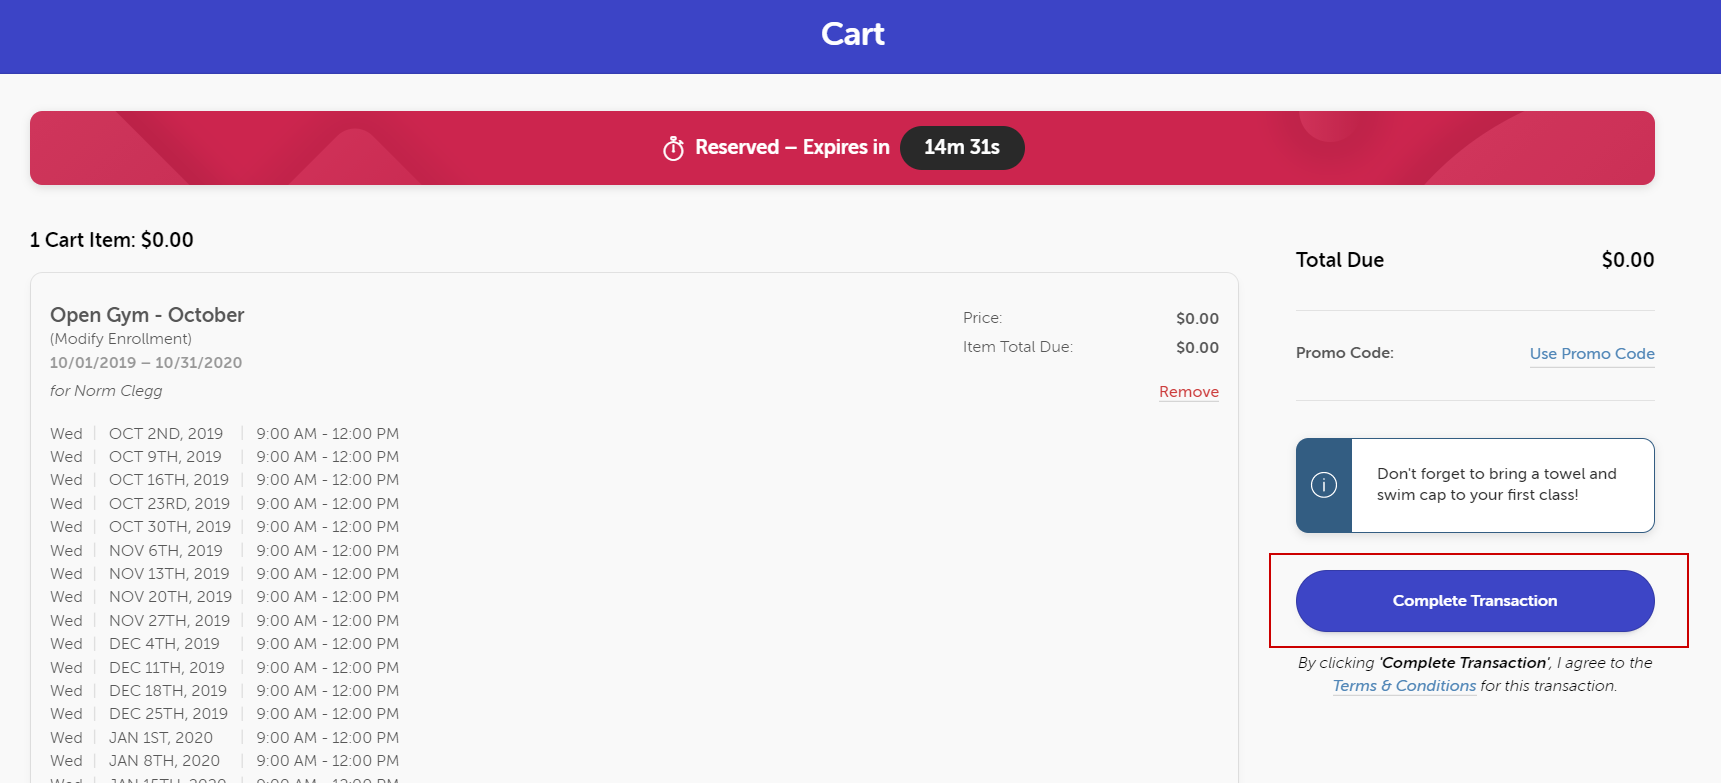Click the OCT 30TH, 2019 session row
This screenshot has height=783, width=1721.
(x=225, y=527)
